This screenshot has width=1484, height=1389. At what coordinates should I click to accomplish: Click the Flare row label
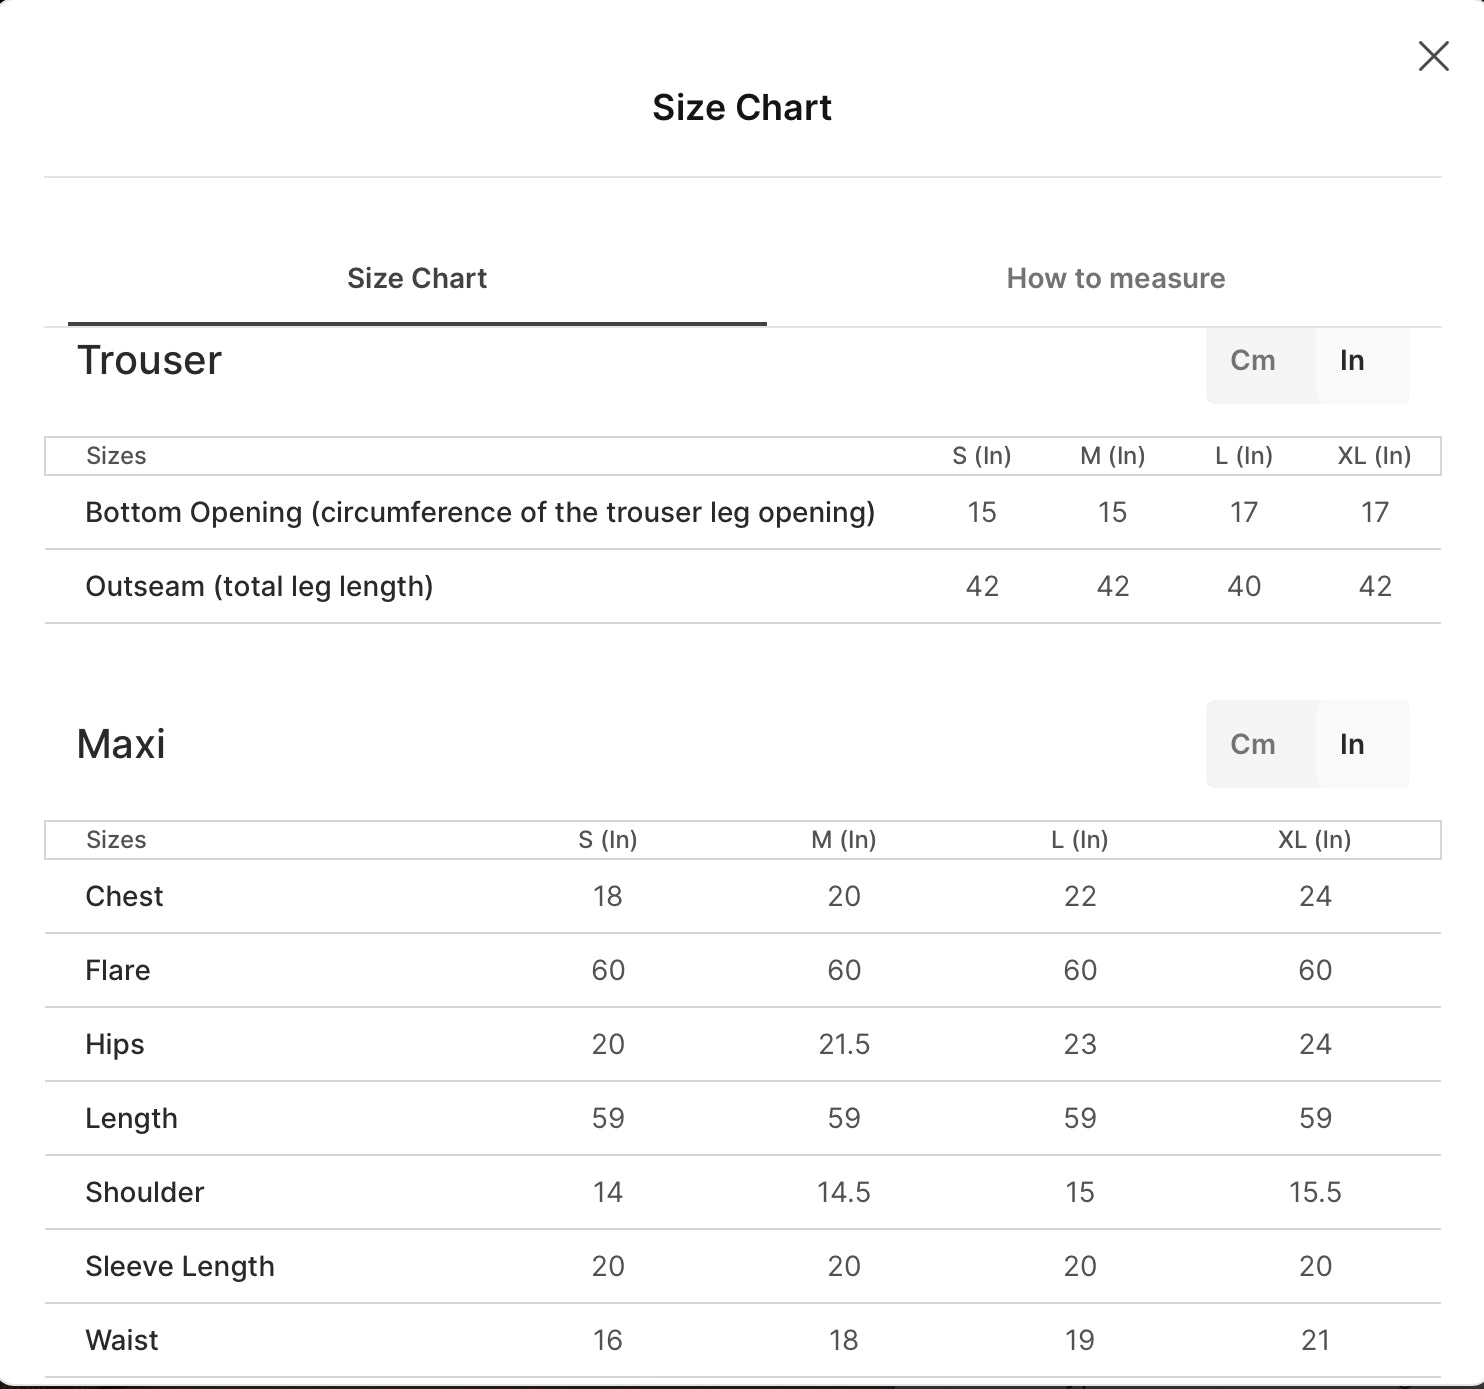118,970
